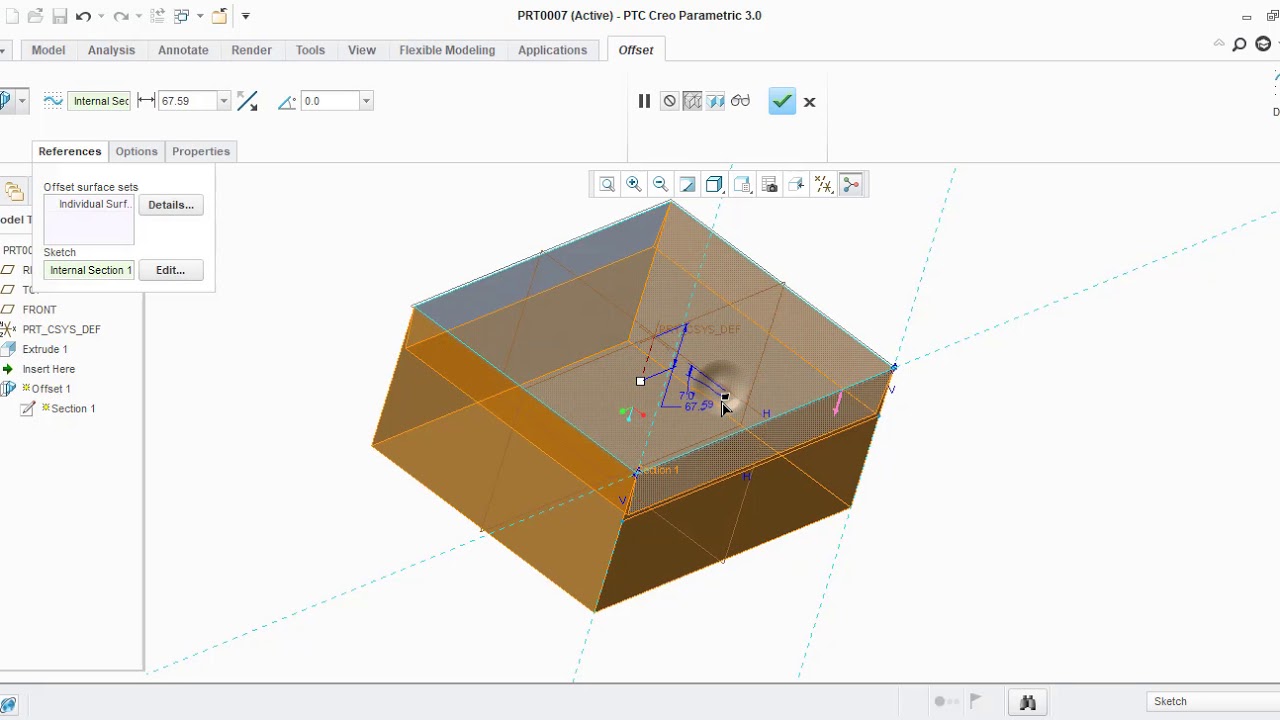
Task: Open Display Style cube options
Action: 715,184
